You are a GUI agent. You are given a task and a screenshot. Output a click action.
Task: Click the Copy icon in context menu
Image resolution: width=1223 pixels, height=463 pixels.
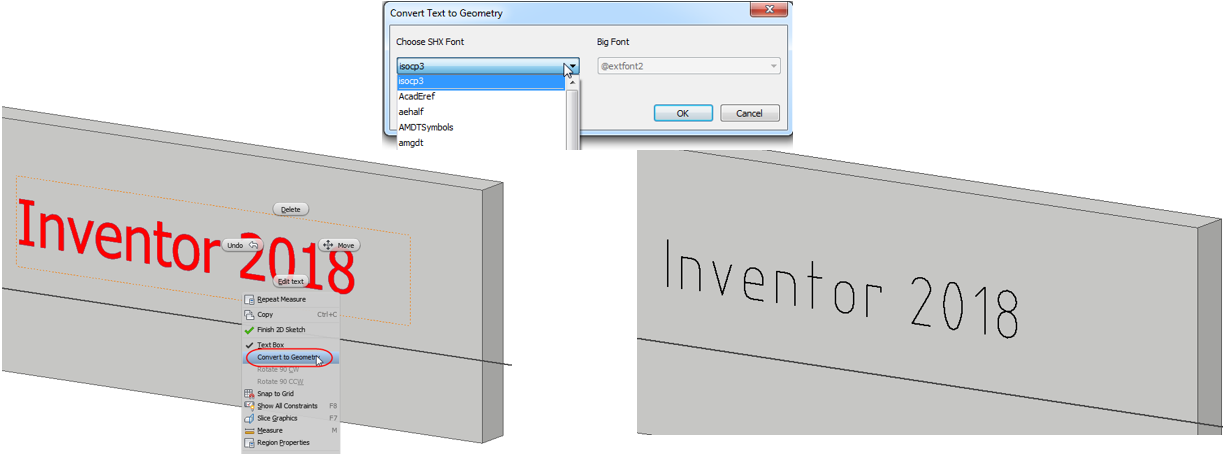click(249, 314)
